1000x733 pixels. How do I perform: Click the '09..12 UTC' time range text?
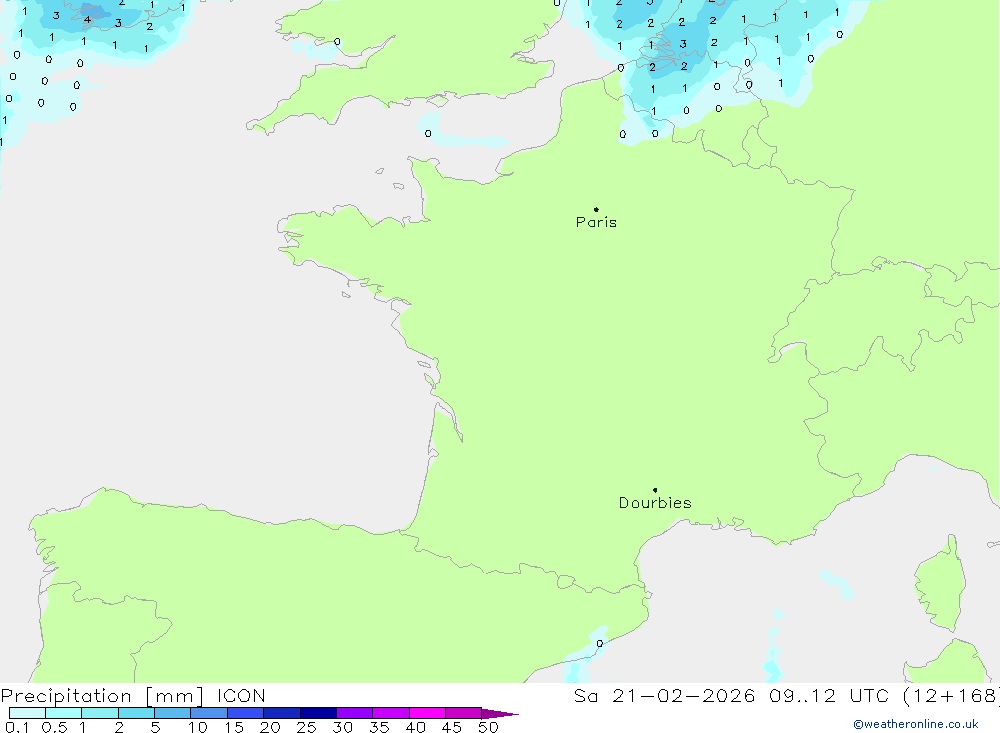coord(829,696)
